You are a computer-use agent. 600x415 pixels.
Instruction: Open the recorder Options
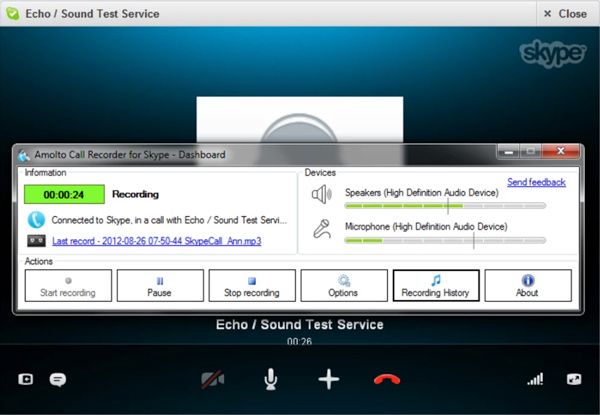click(344, 285)
